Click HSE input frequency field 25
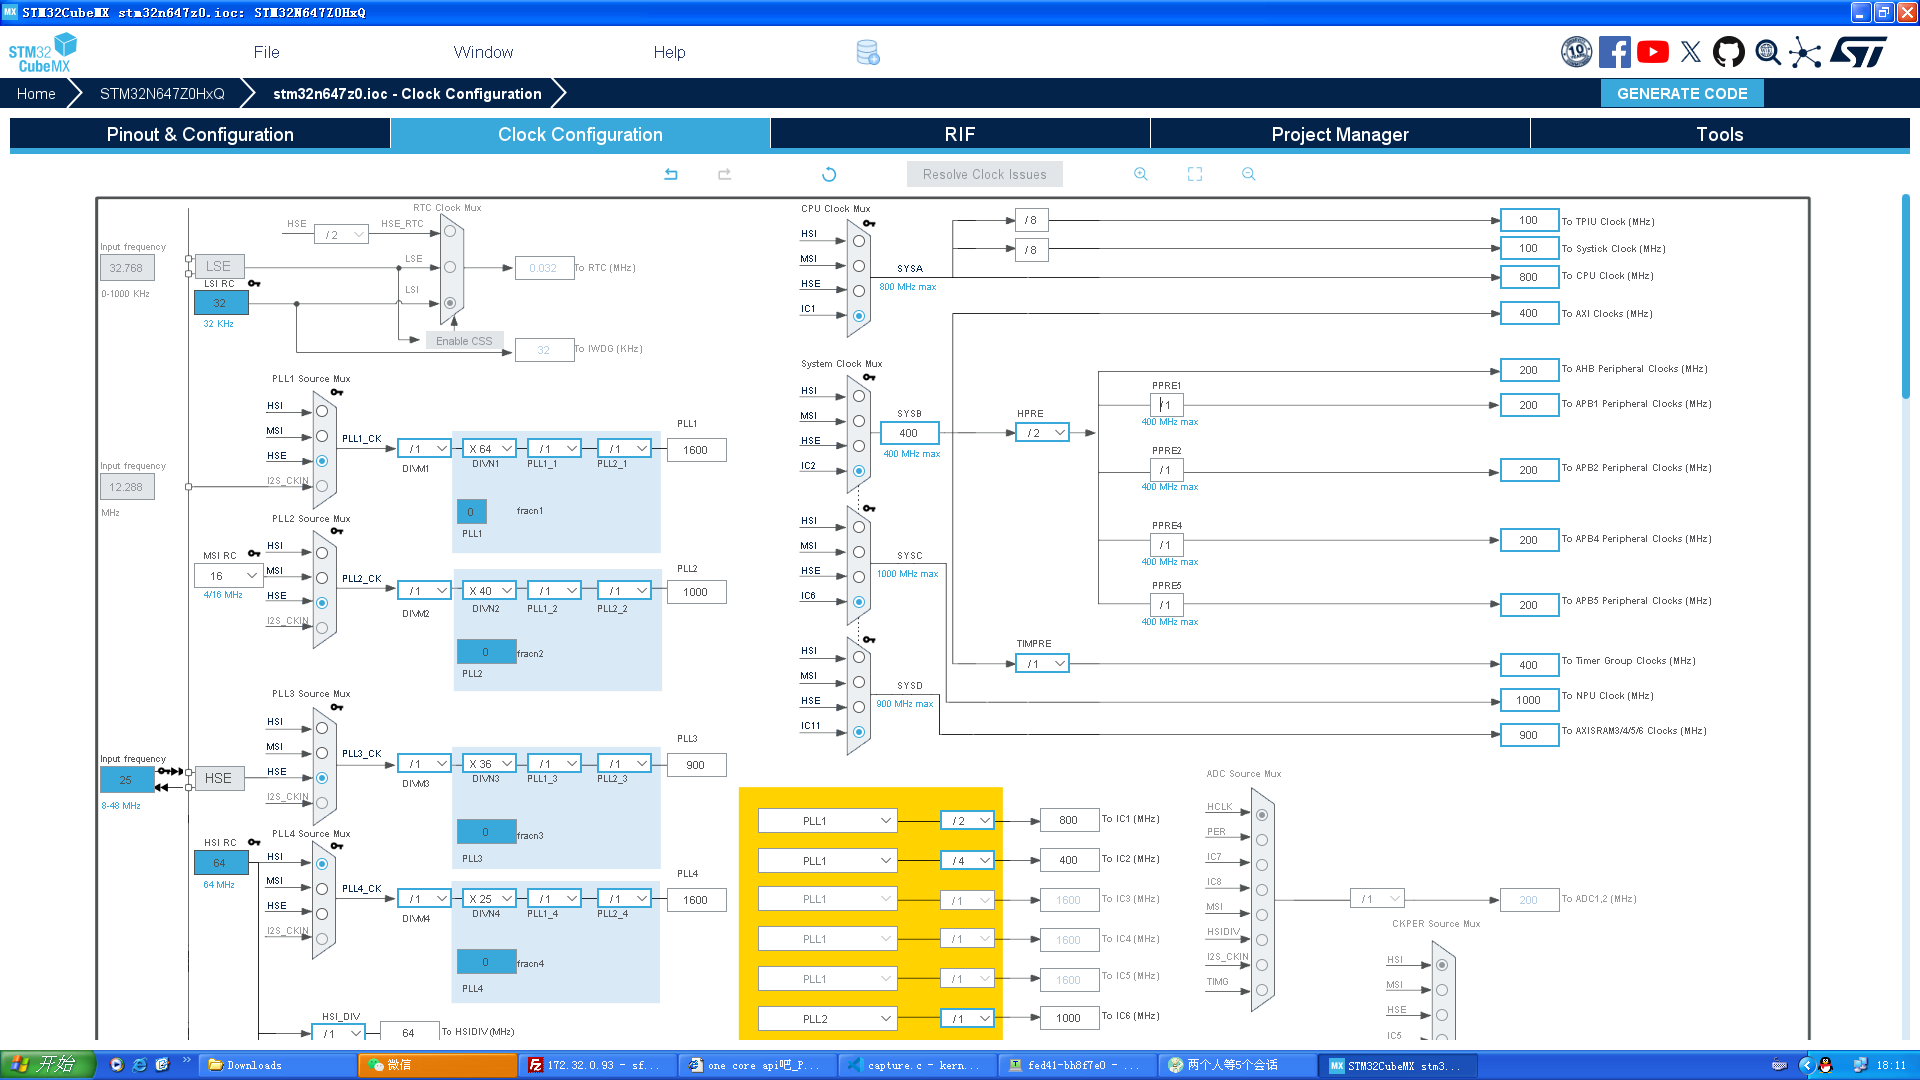The image size is (1920, 1080). pos(126,779)
